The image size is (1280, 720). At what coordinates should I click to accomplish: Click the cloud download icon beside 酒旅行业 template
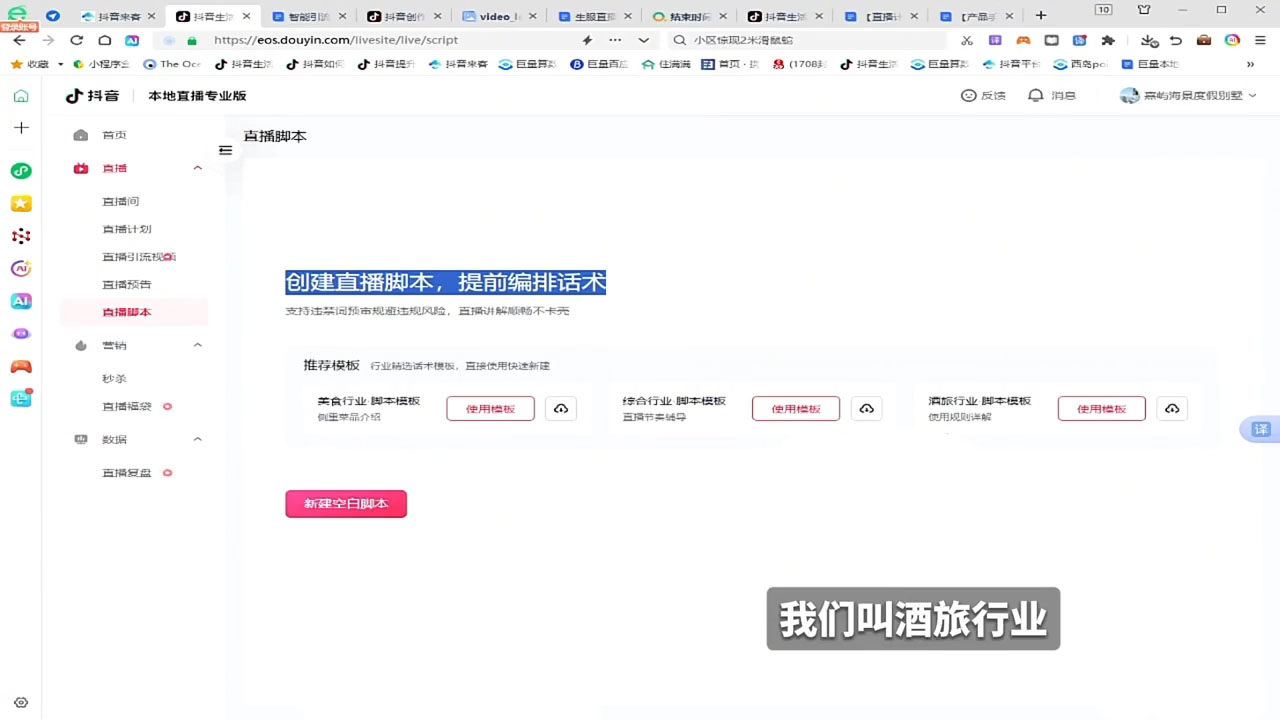[1172, 409]
